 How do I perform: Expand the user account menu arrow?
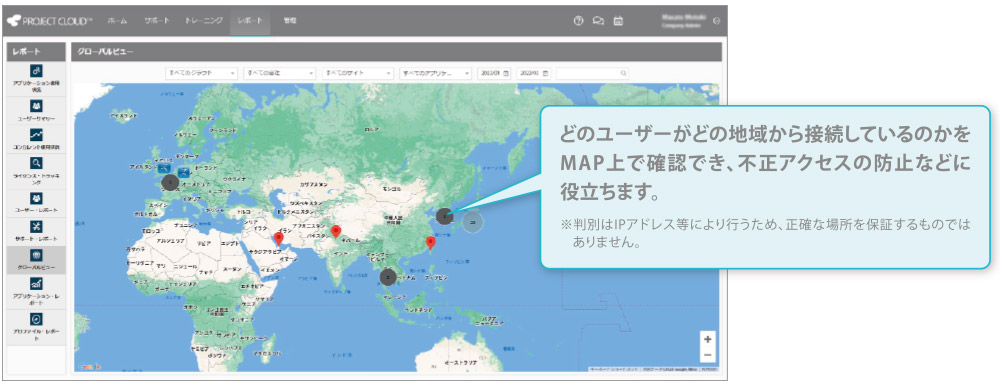(717, 21)
